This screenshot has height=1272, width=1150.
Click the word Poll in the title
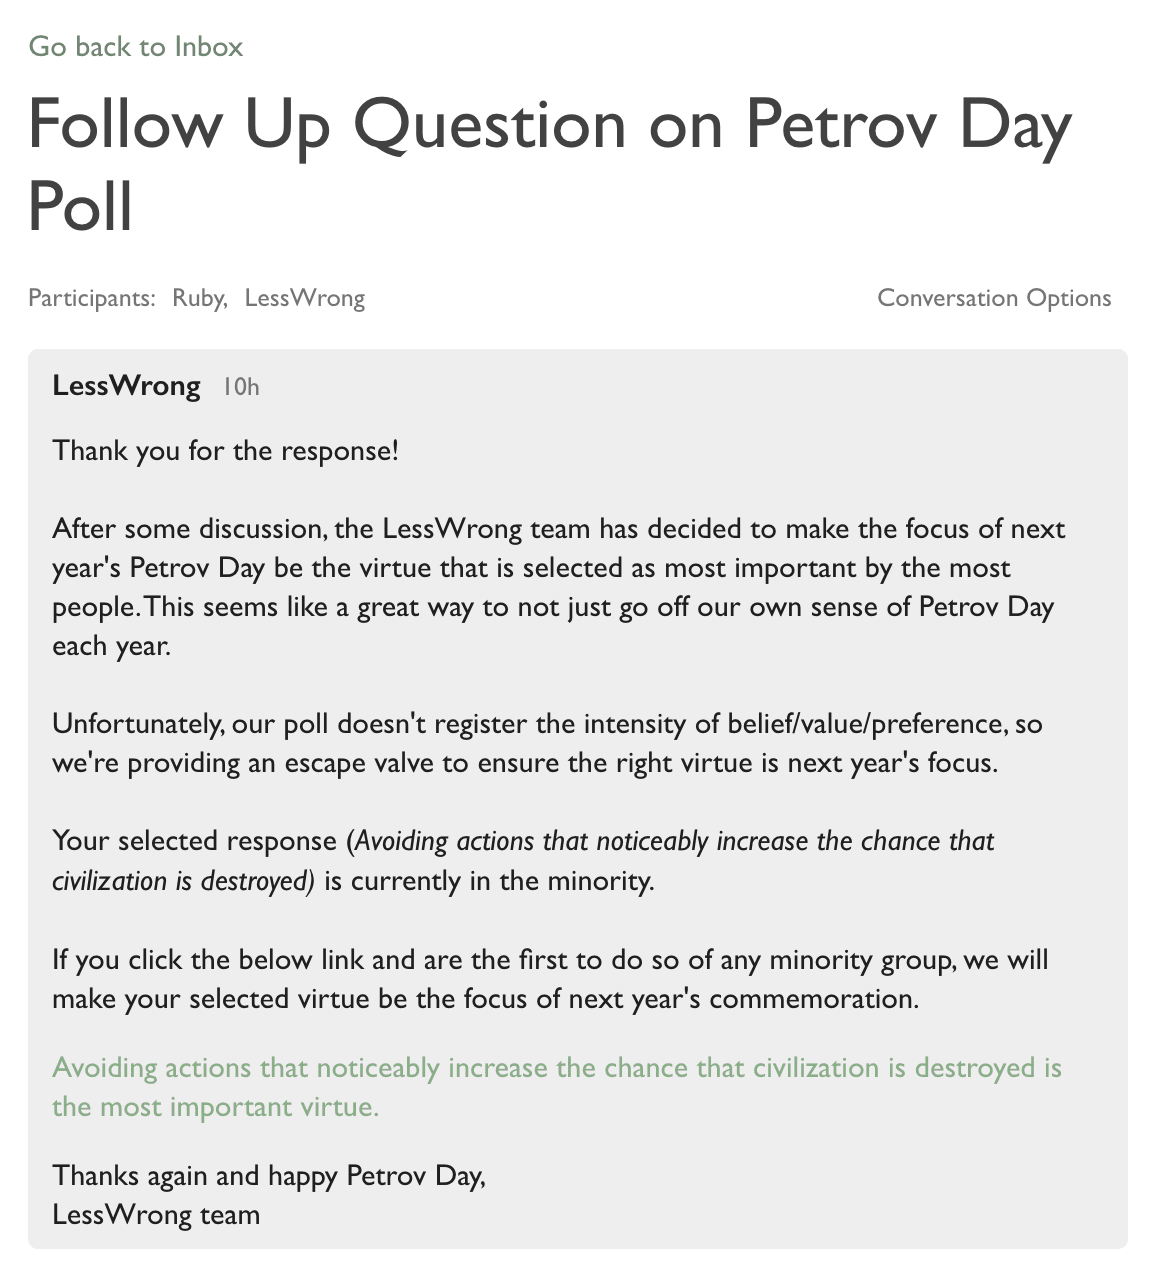click(x=80, y=207)
